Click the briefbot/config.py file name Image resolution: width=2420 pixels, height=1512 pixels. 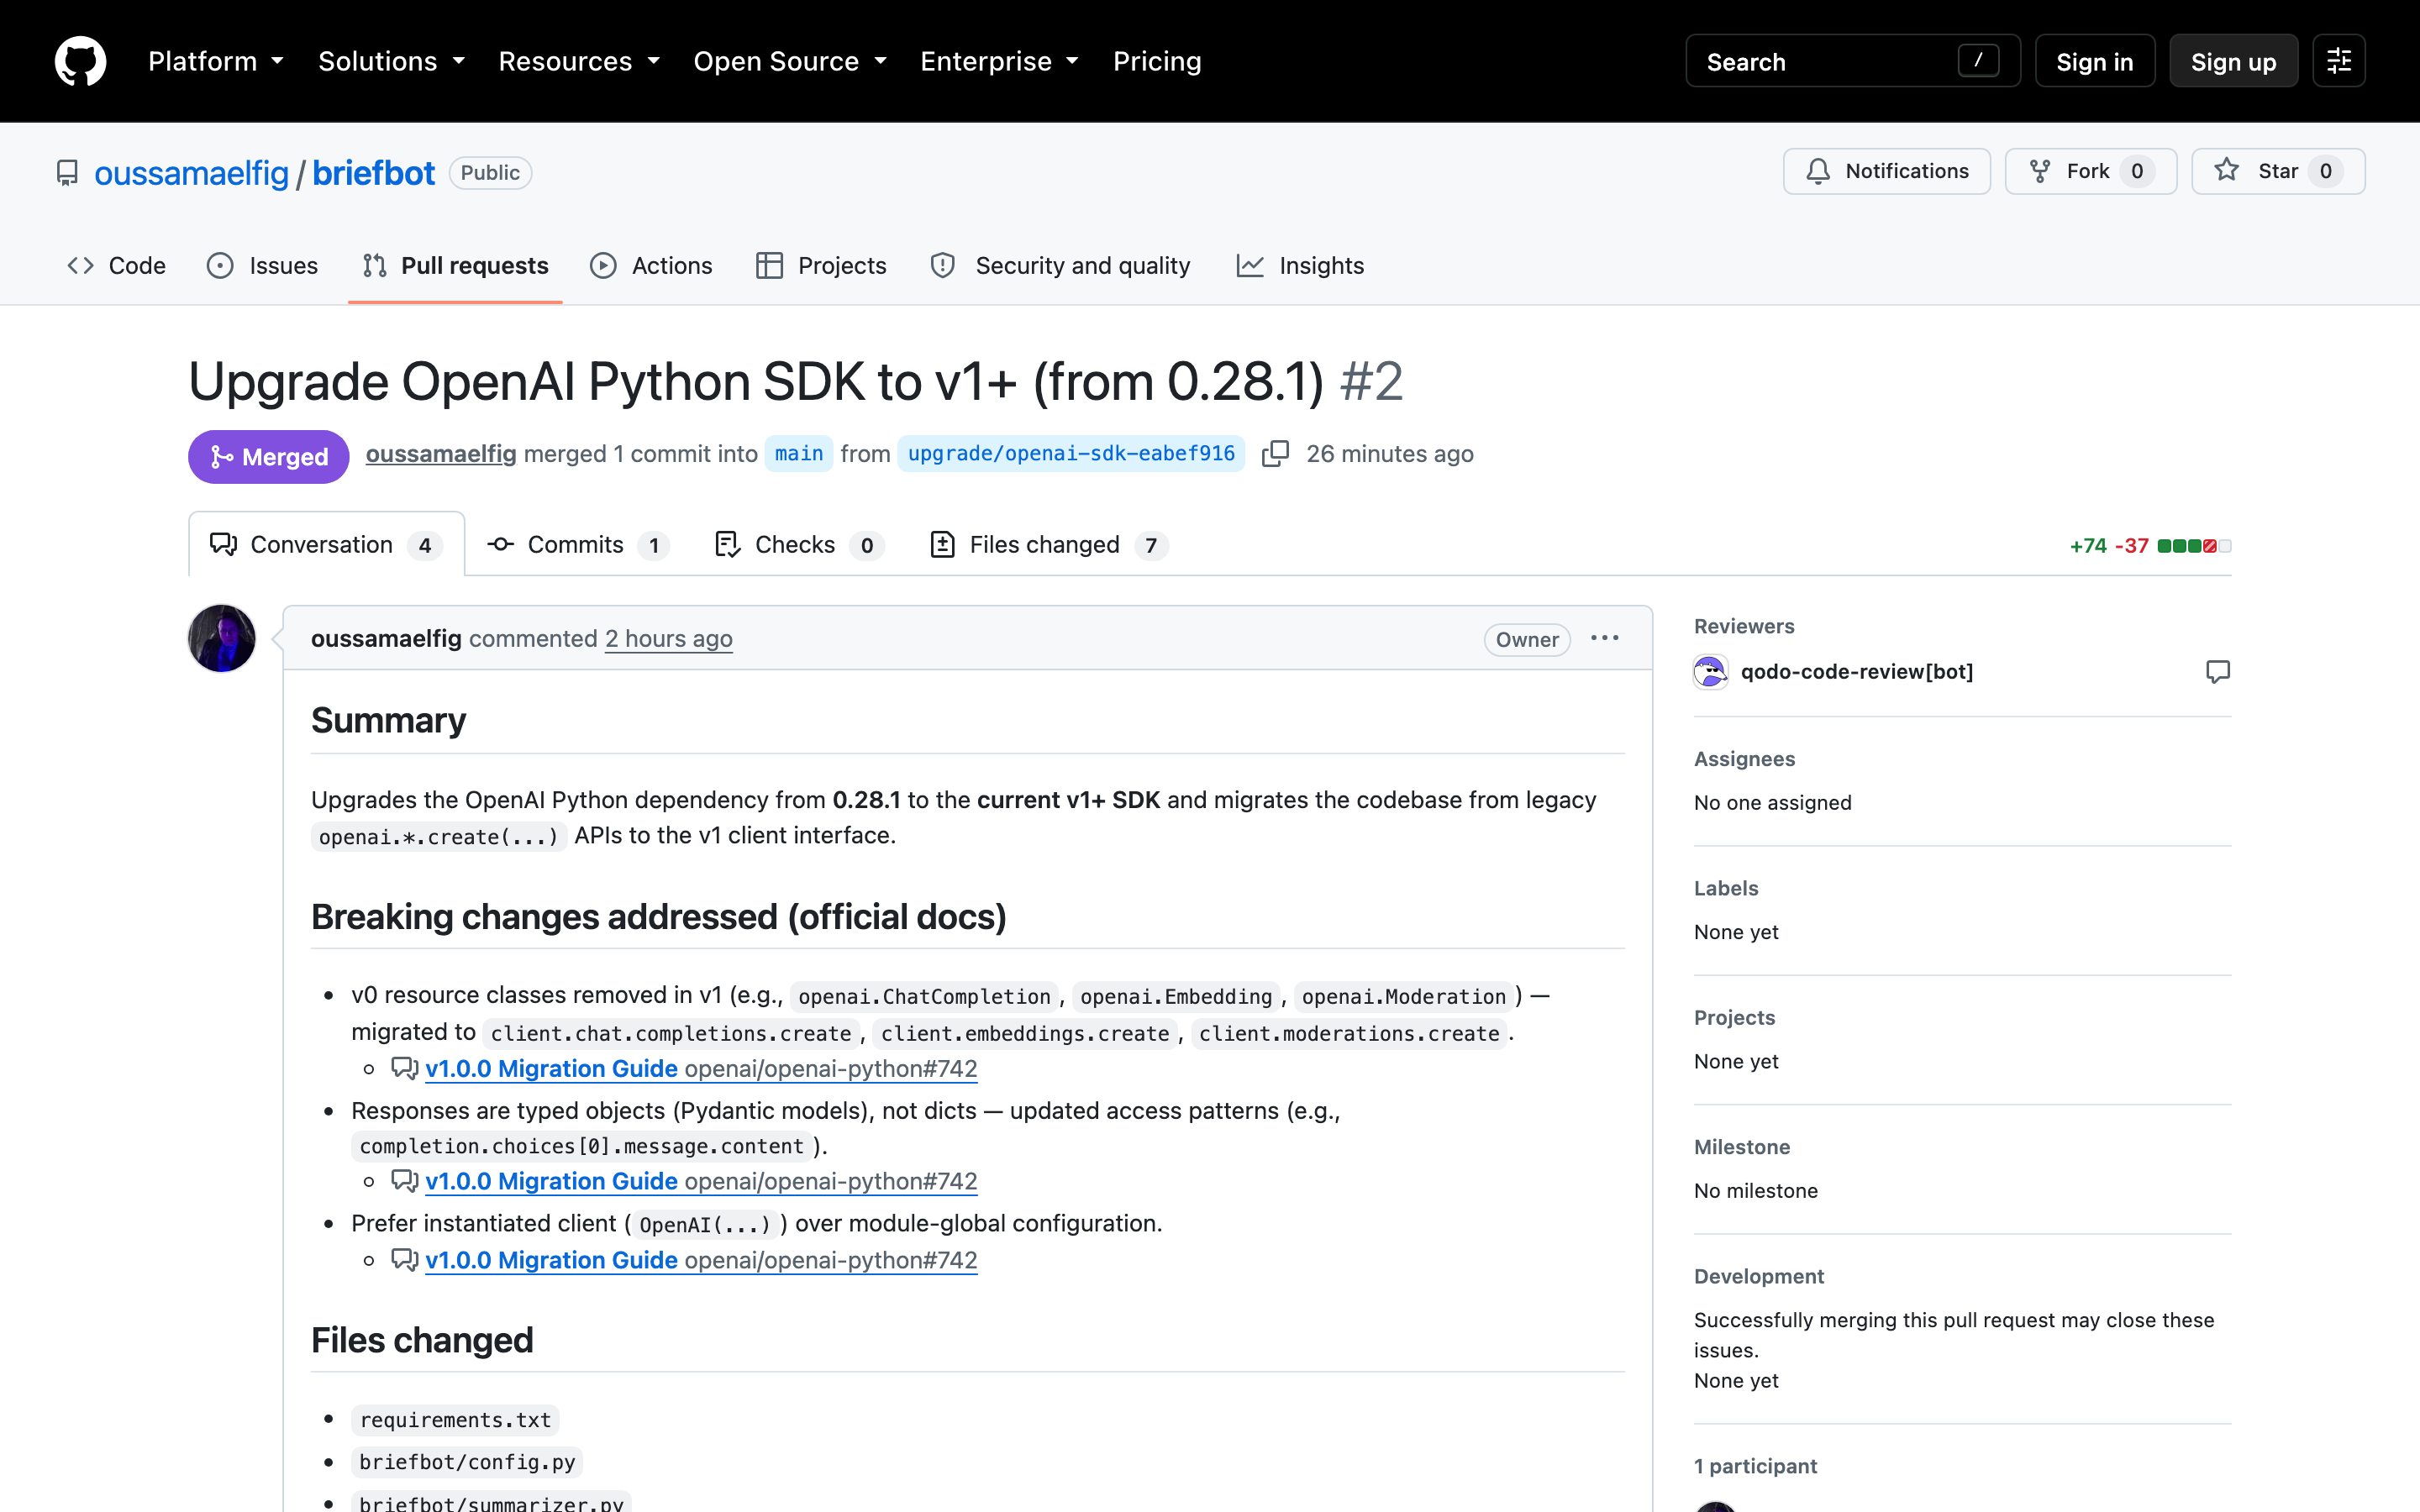pyautogui.click(x=467, y=1461)
